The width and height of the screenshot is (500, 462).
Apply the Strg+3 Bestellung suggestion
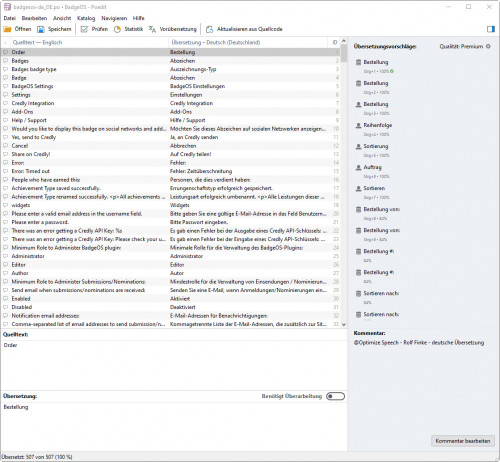pyautogui.click(x=376, y=108)
